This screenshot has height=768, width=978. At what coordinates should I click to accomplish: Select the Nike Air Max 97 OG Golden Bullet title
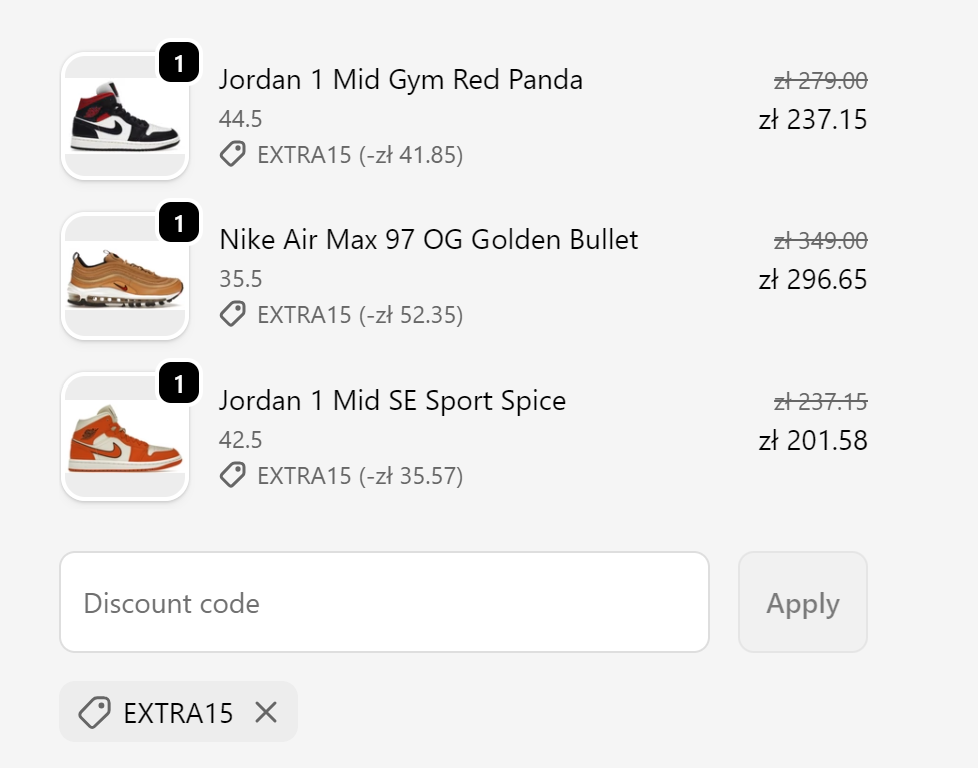tap(428, 240)
